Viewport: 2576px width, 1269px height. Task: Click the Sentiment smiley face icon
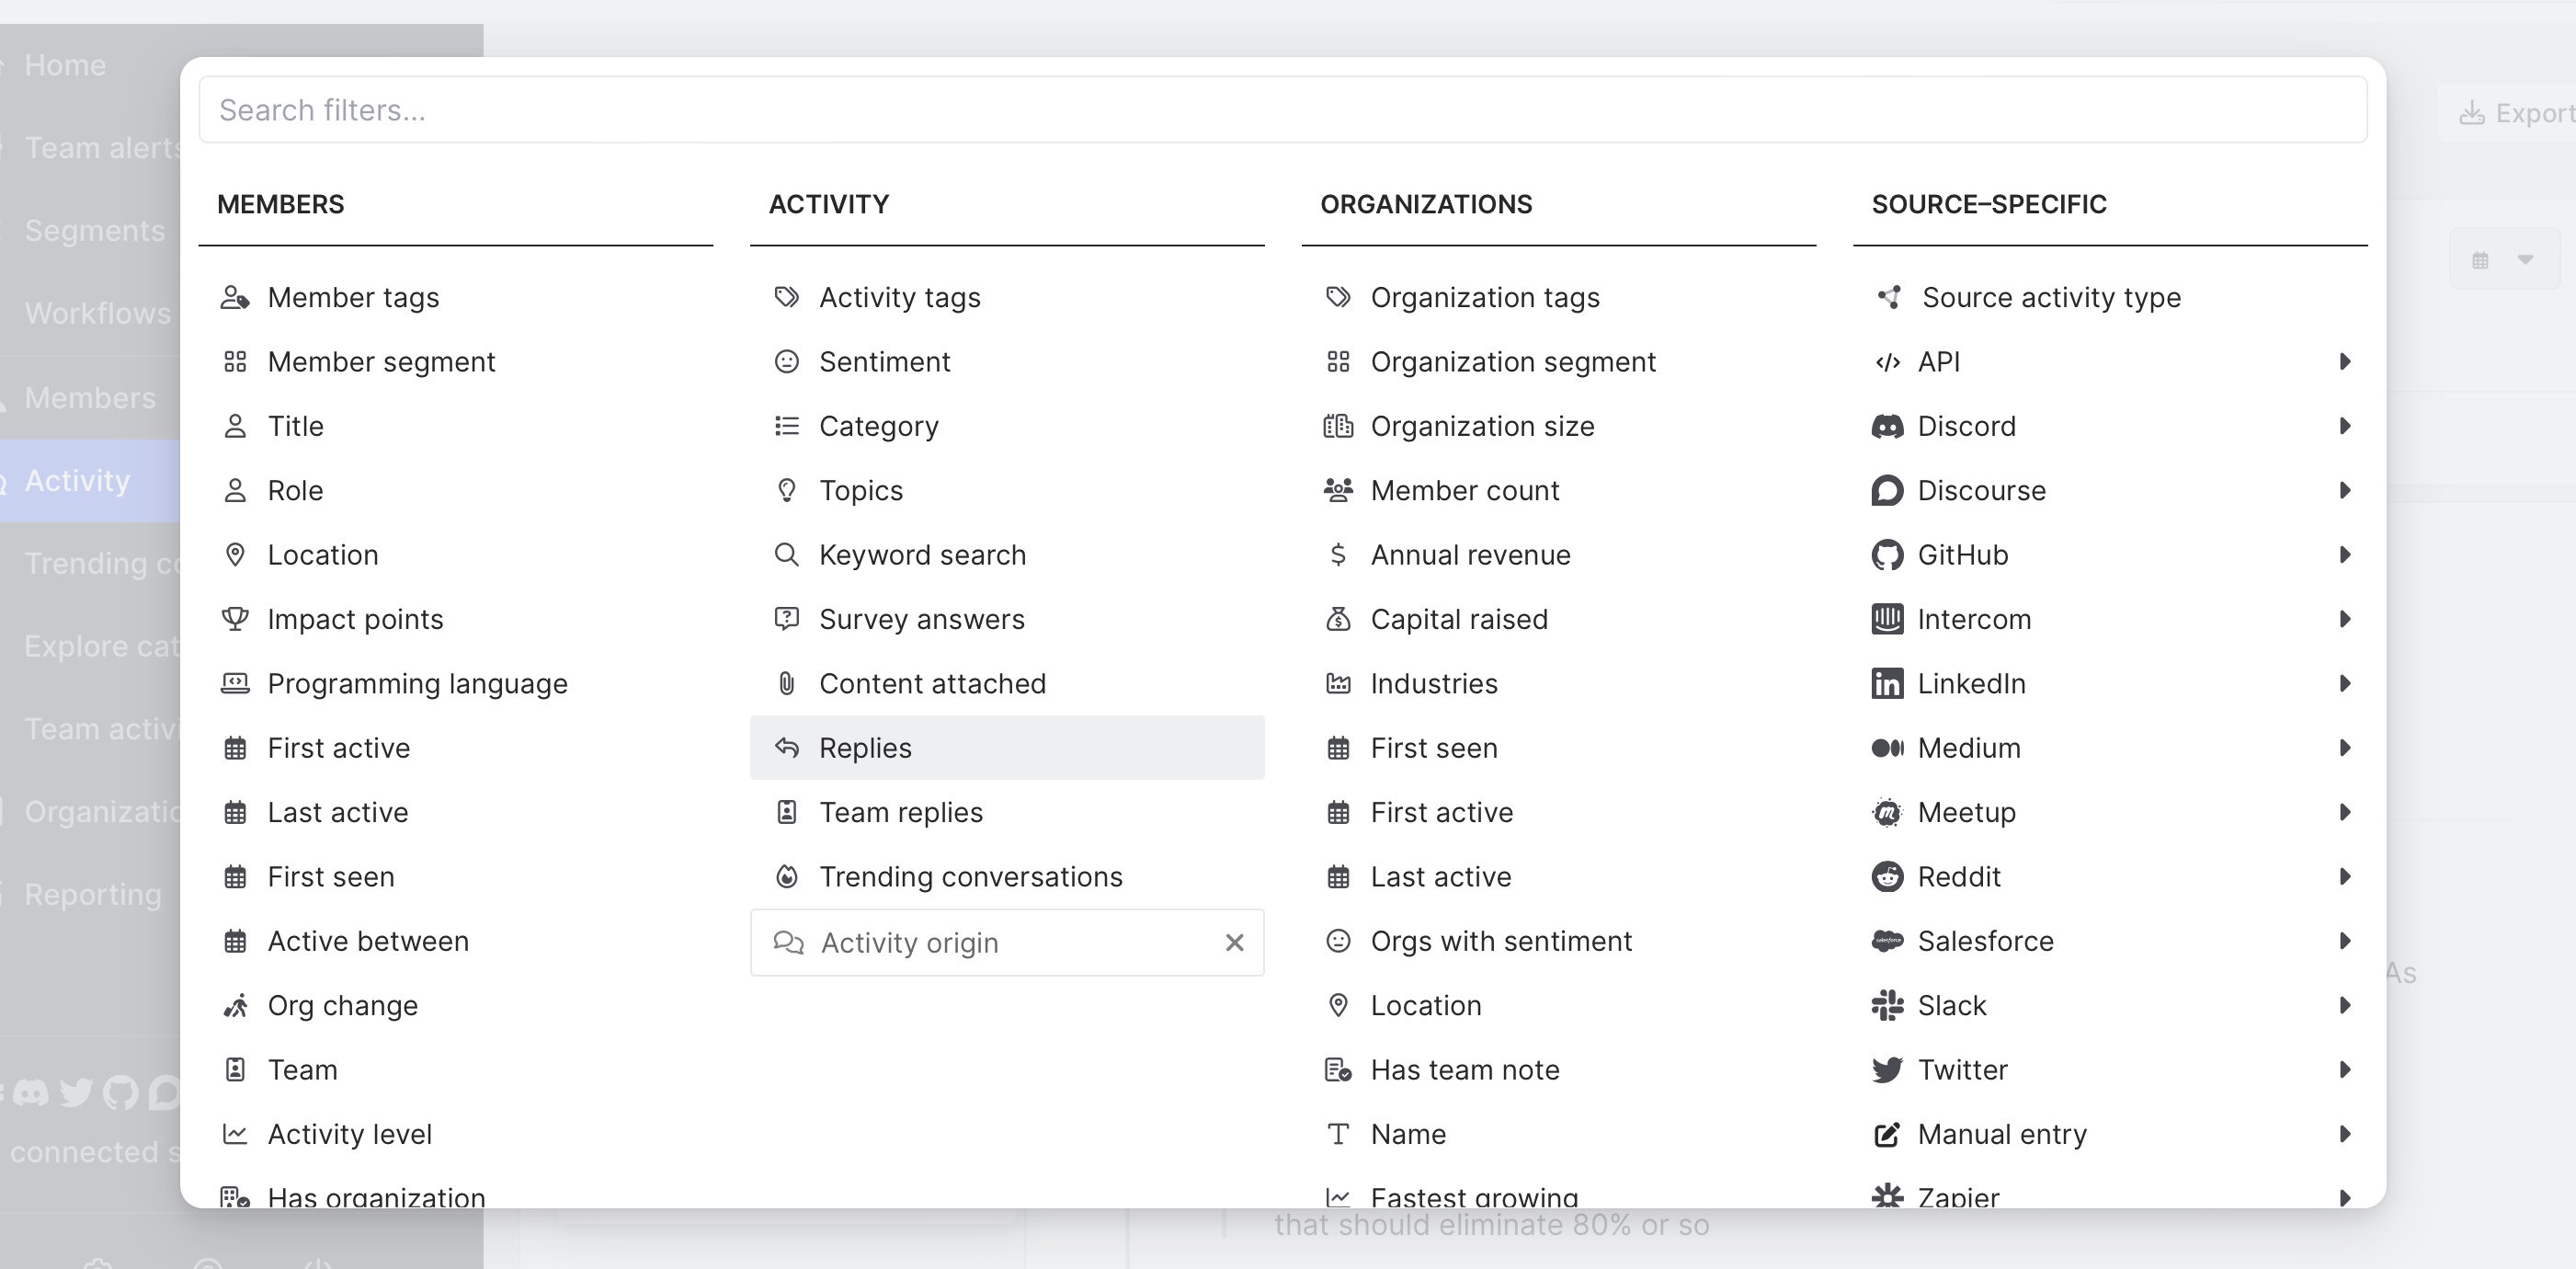[787, 362]
